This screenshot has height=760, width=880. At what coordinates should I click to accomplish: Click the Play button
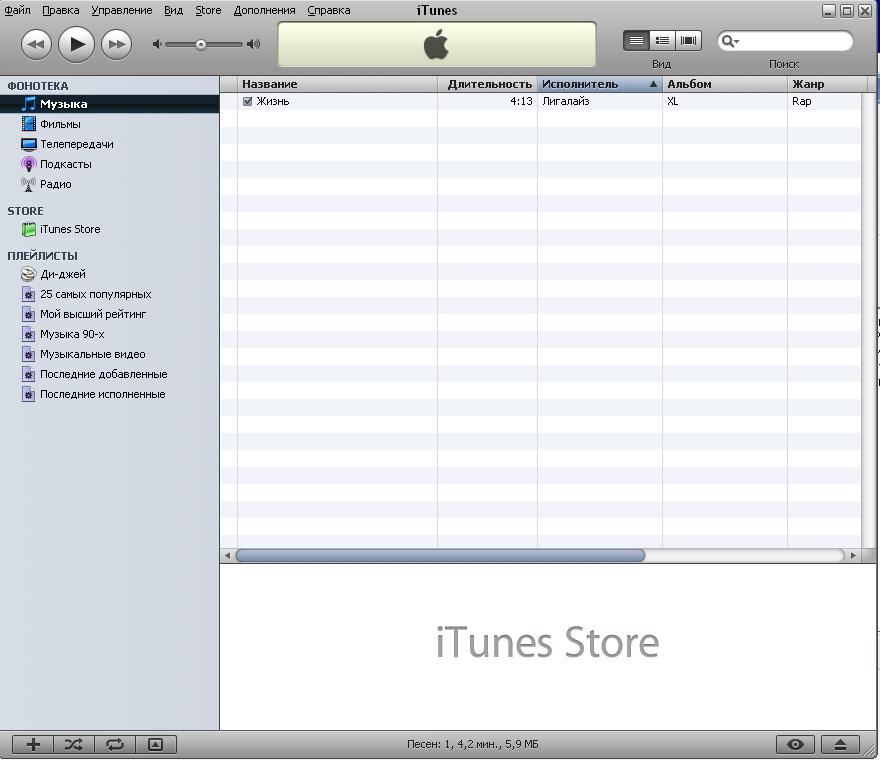click(x=76, y=44)
